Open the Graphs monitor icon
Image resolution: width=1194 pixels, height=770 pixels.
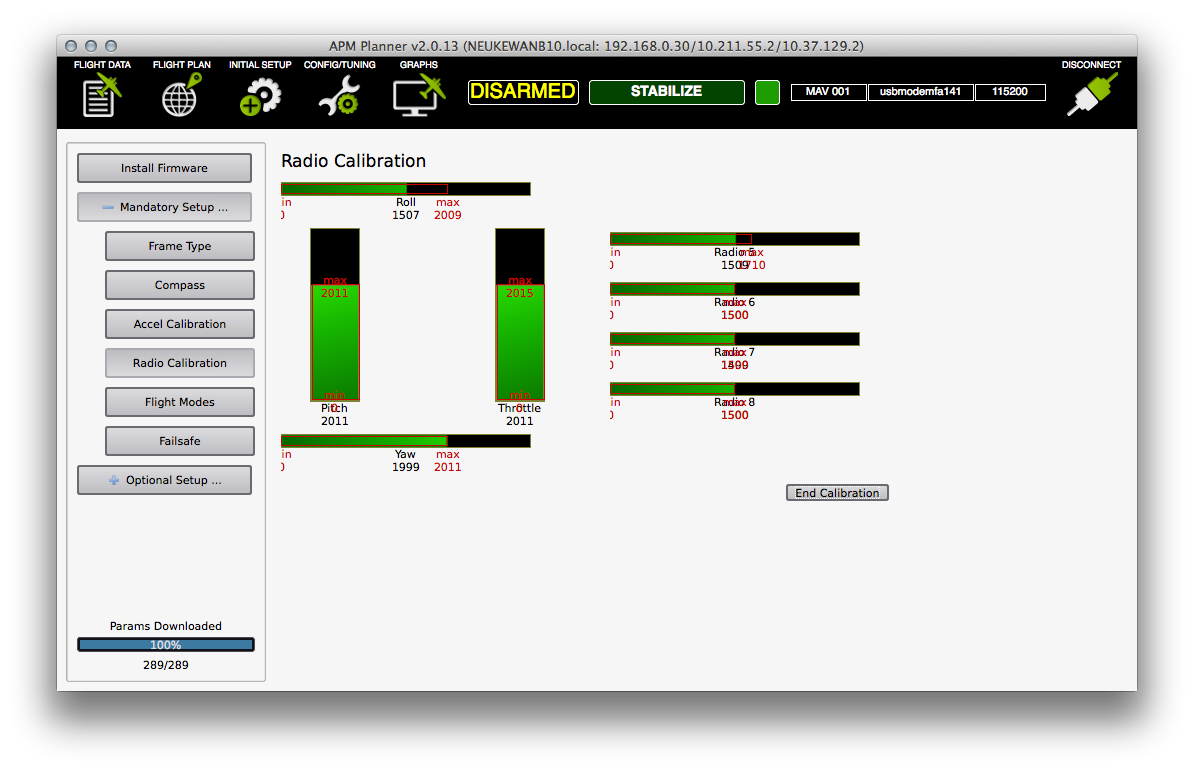click(418, 97)
